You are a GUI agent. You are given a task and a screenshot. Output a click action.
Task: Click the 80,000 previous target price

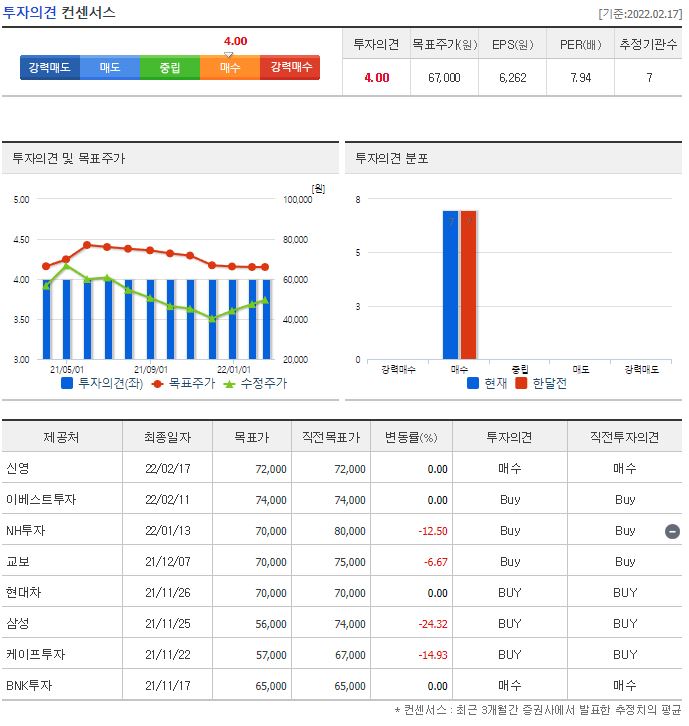tap(350, 531)
